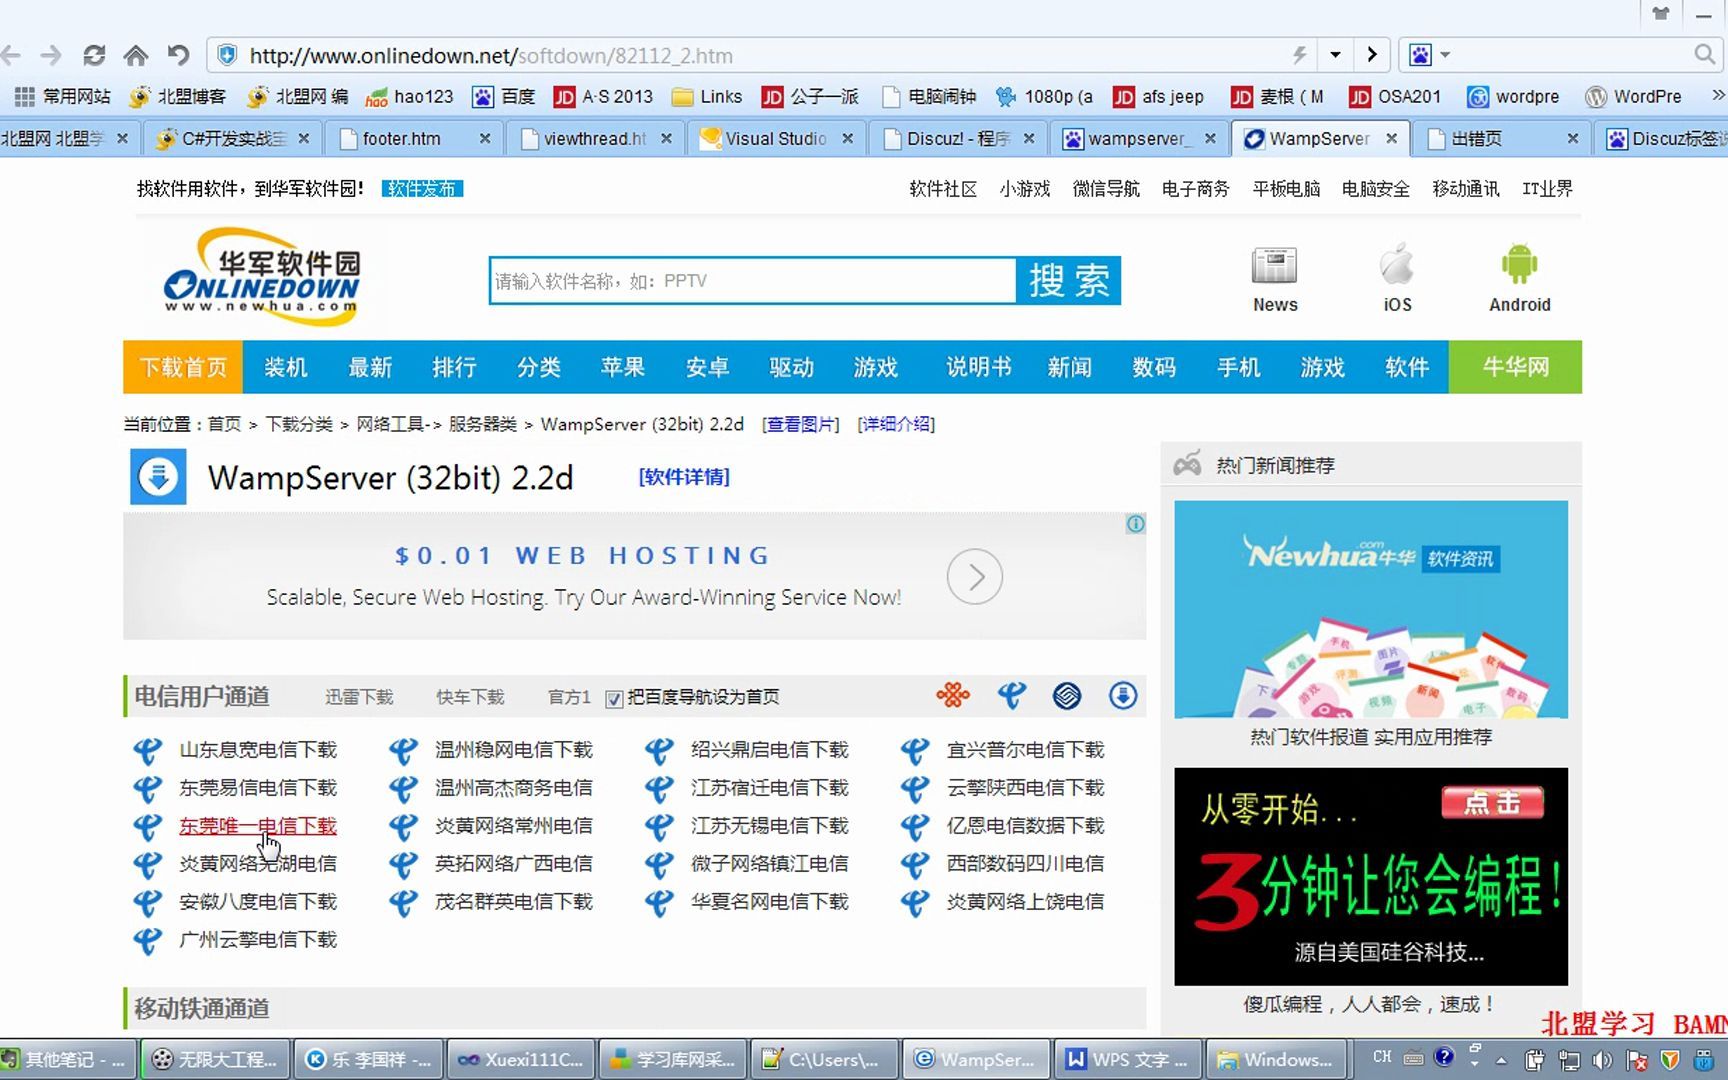
Task: Click the undo/restore arrow icon in toolbar
Action: point(178,56)
